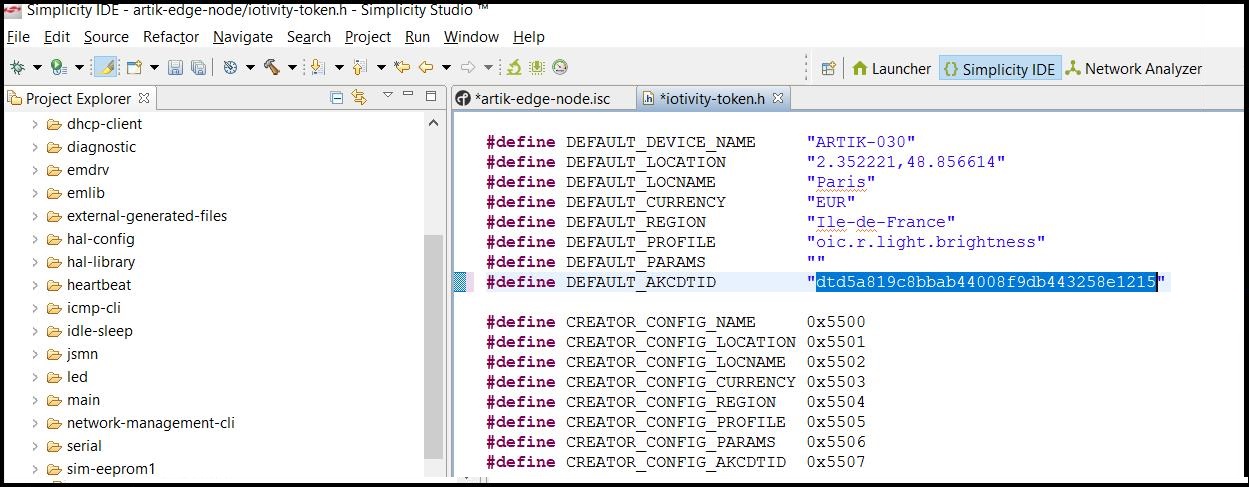Minimize the Project Explorer panel

click(x=408, y=93)
